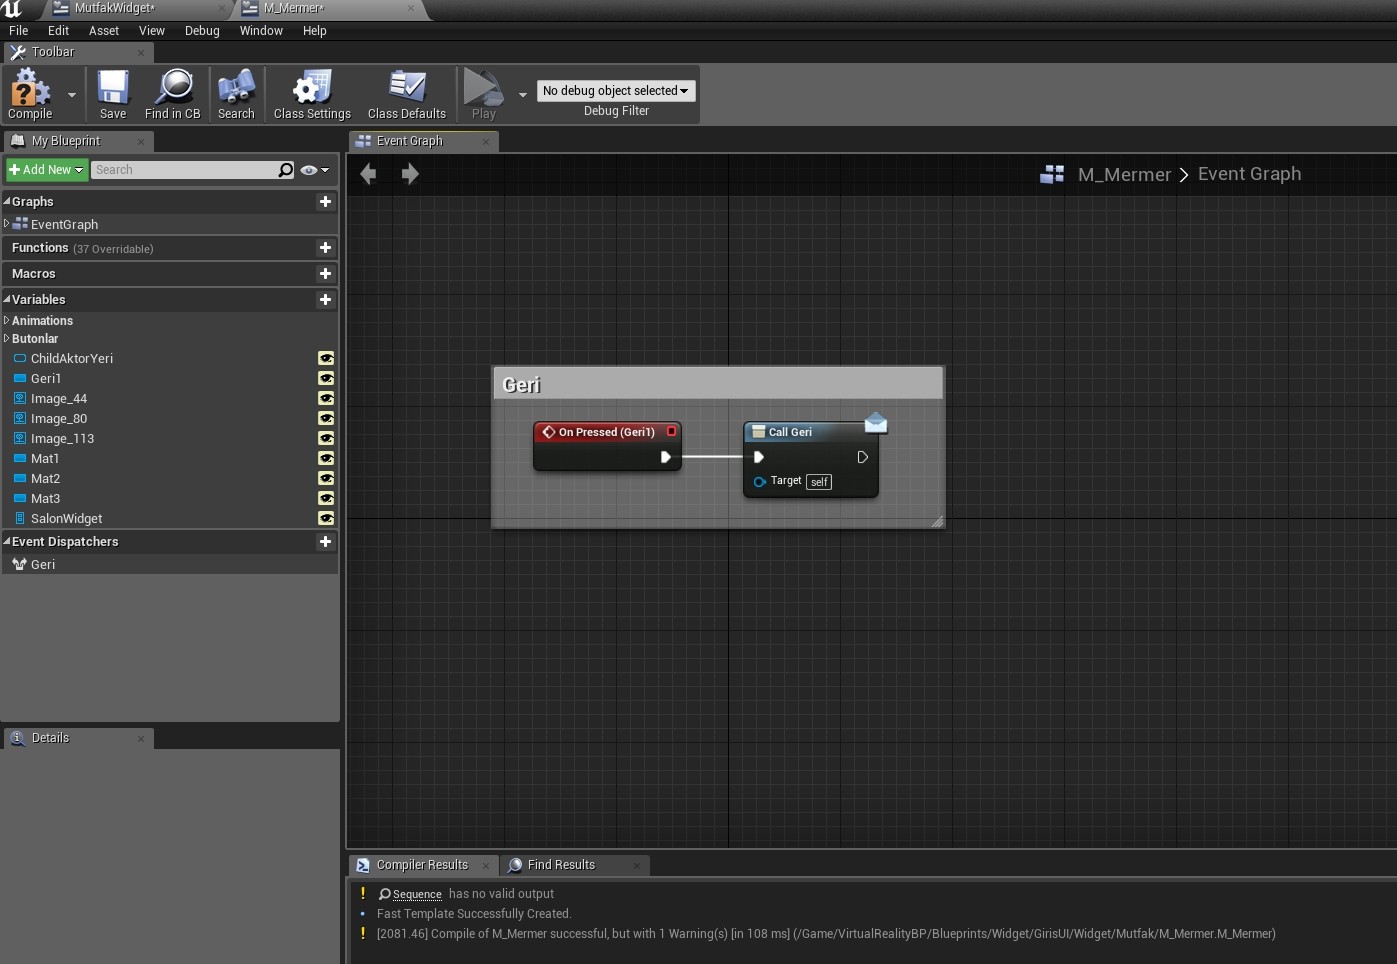Add a new macro with Macros plus icon

point(325,274)
